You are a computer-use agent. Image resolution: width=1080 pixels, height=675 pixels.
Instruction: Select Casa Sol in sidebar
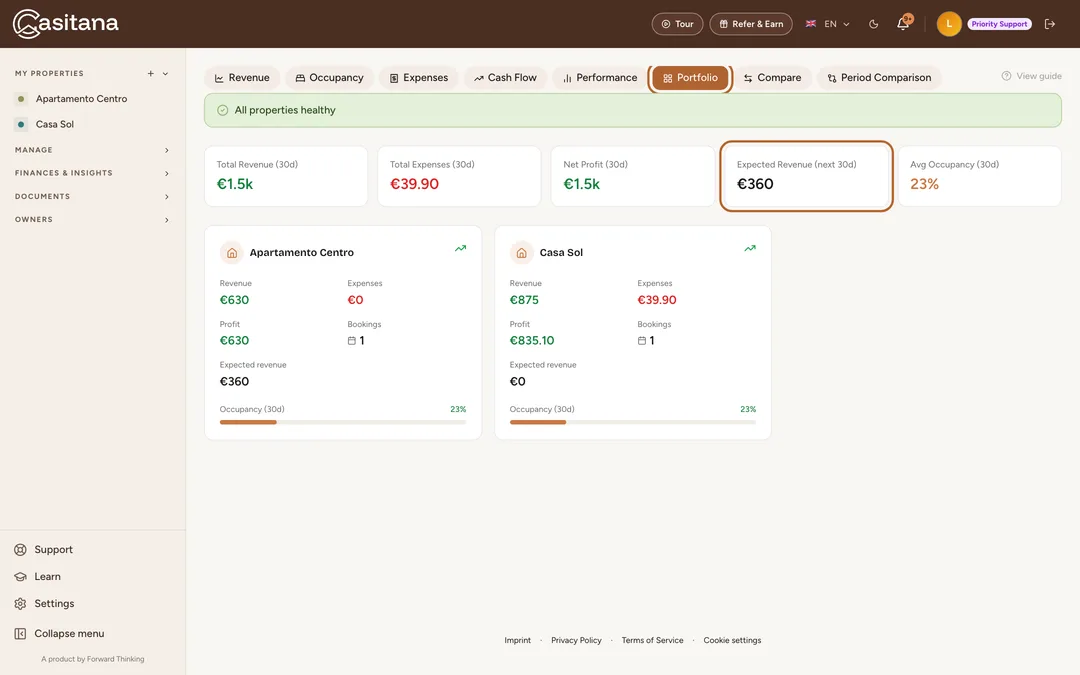point(54,125)
